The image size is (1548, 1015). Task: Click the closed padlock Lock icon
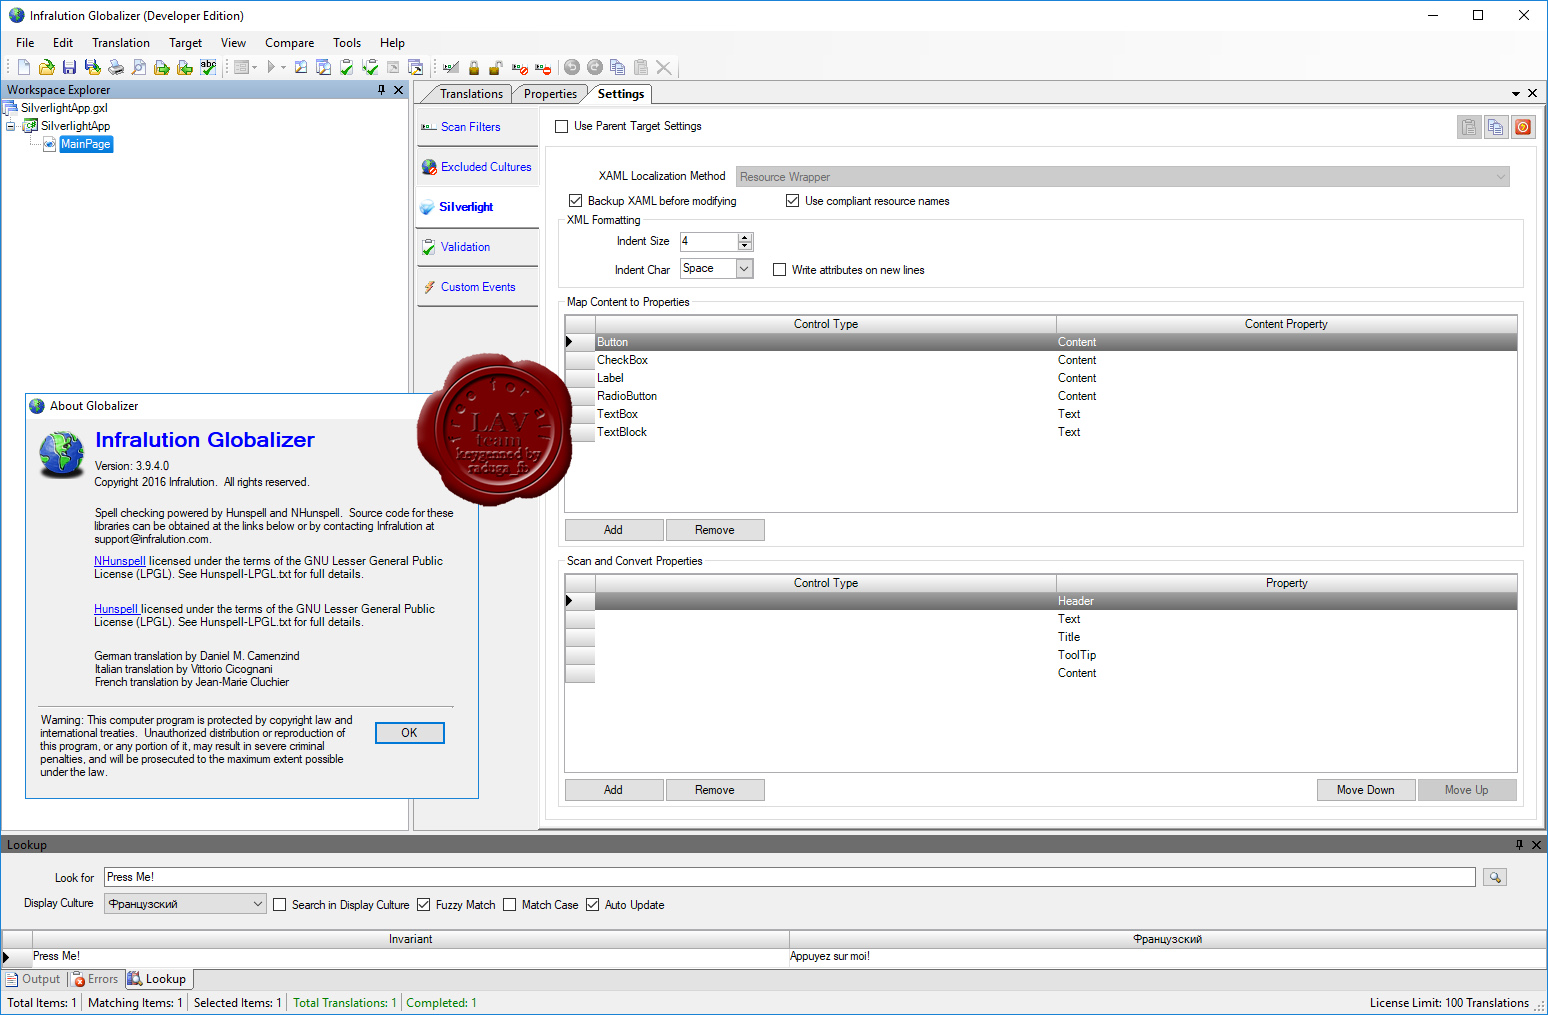pos(474,67)
